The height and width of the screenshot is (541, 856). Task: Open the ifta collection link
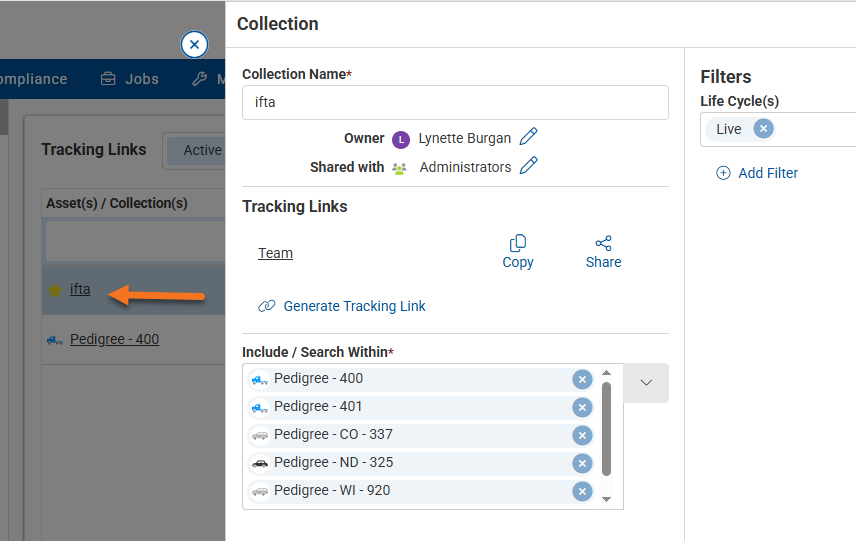point(80,289)
